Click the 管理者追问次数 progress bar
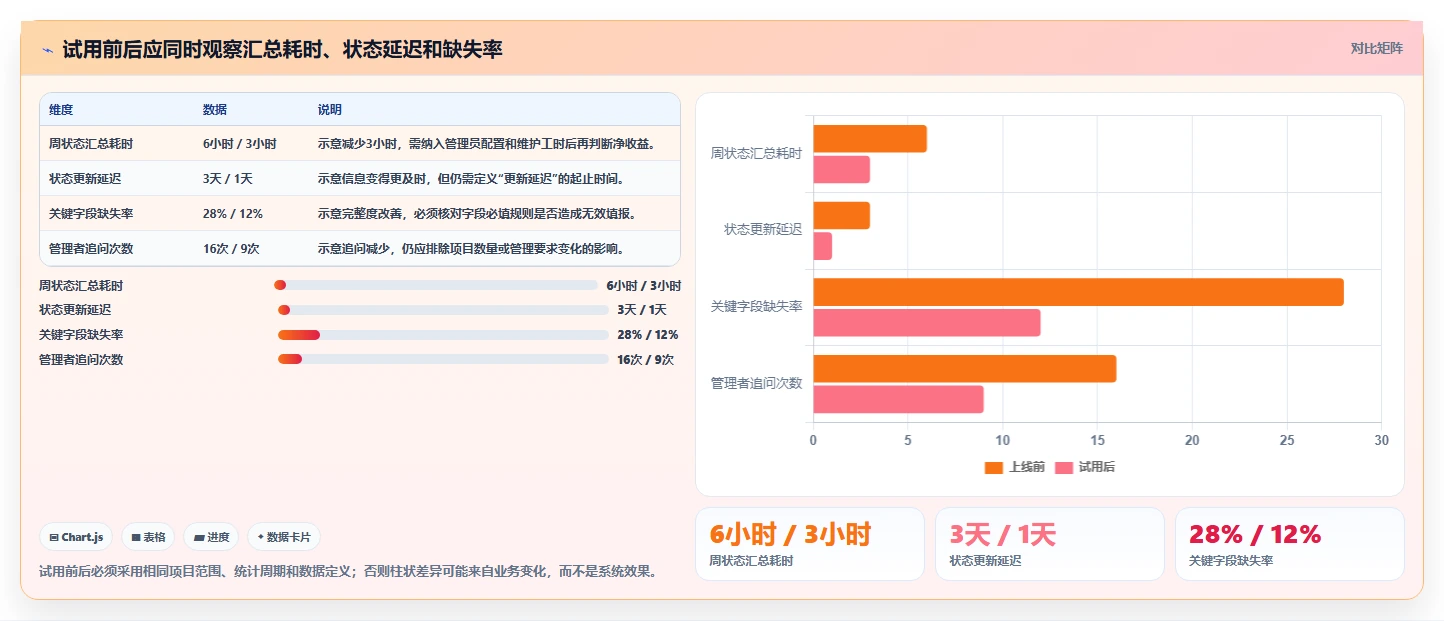 [443, 359]
